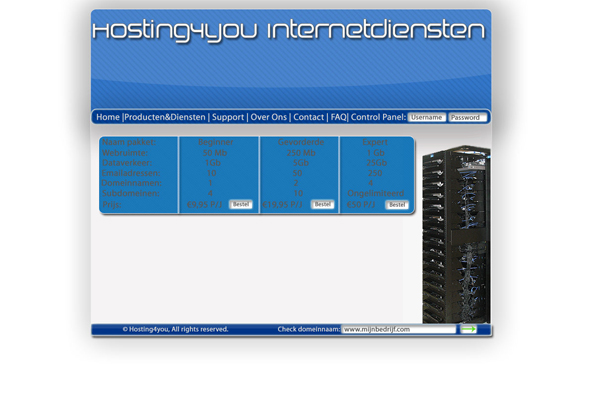The height and width of the screenshot is (394, 600).
Task: Click the Hosting4you Internetdiensten header title
Action: pyautogui.click(x=289, y=31)
